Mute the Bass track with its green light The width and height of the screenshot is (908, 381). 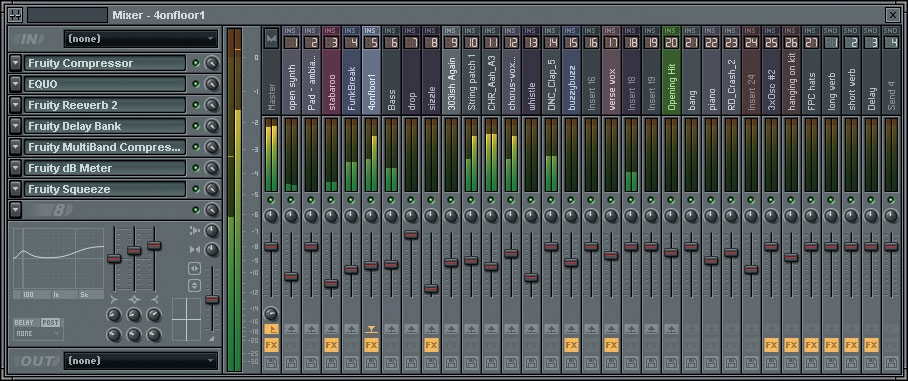[391, 200]
